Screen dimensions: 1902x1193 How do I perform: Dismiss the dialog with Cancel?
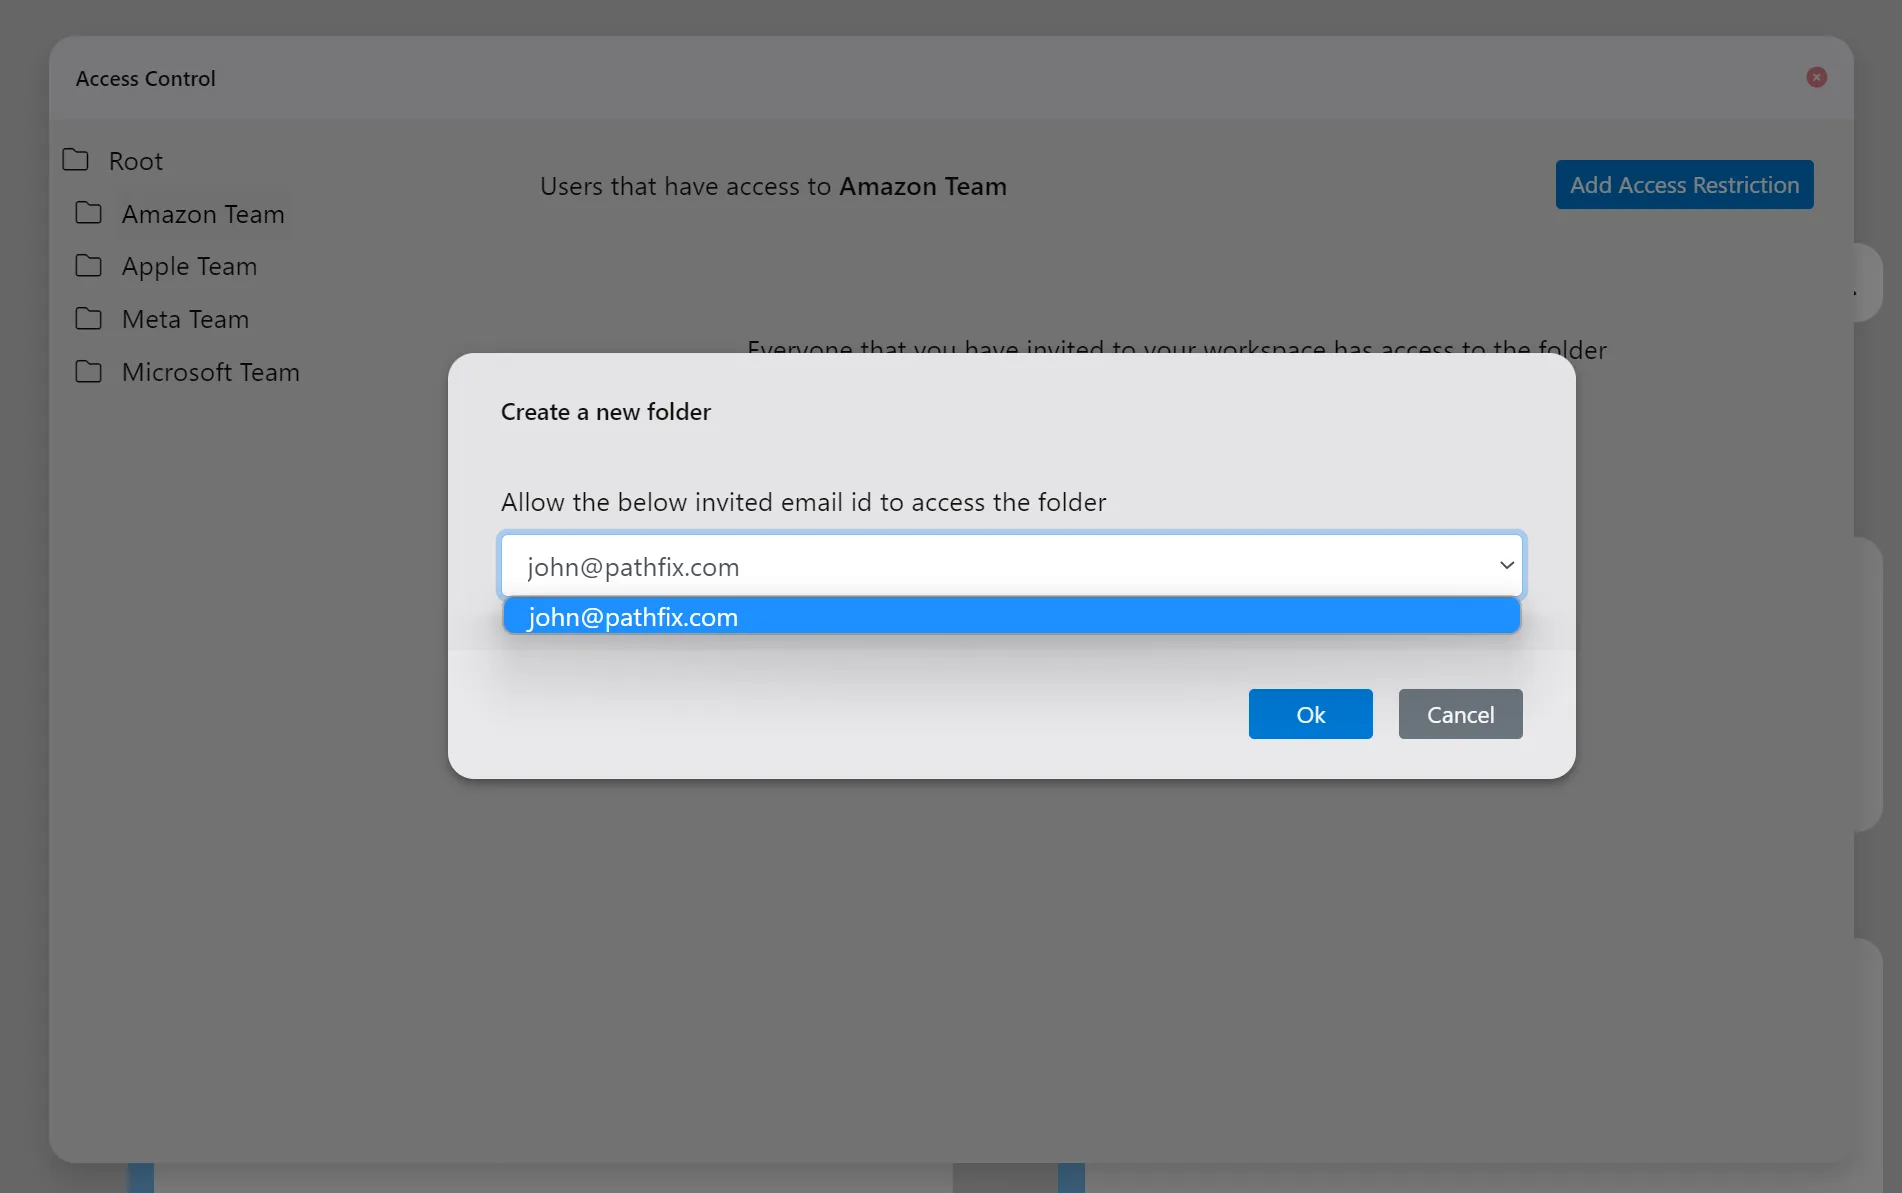point(1460,714)
